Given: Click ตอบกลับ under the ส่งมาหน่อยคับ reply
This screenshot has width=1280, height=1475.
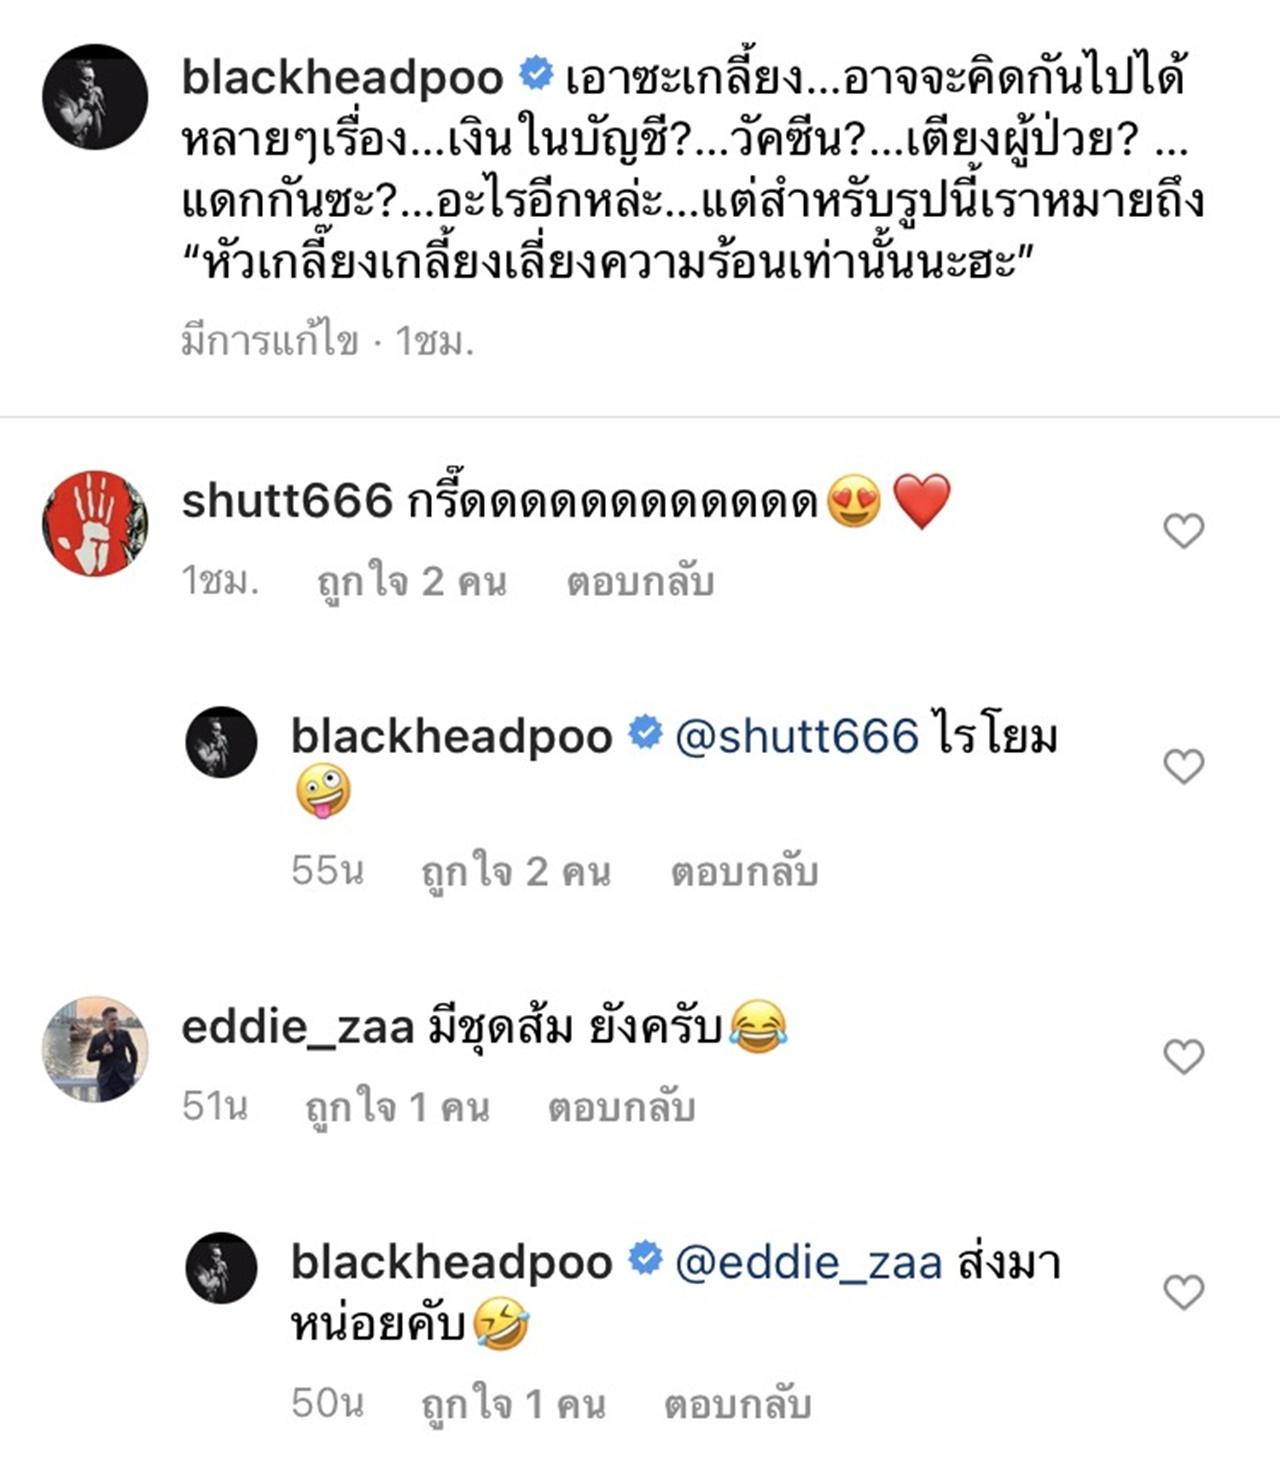Looking at the screenshot, I should coord(738,1404).
